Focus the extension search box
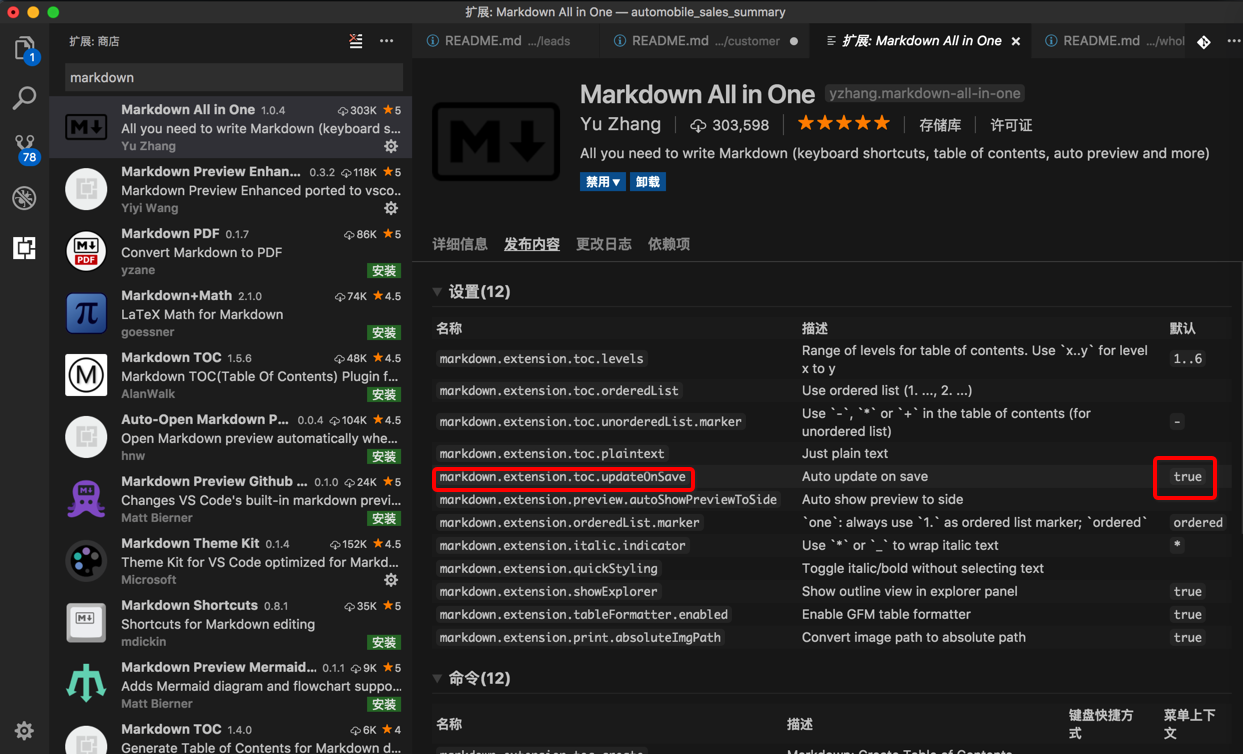The height and width of the screenshot is (754, 1243). 234,77
